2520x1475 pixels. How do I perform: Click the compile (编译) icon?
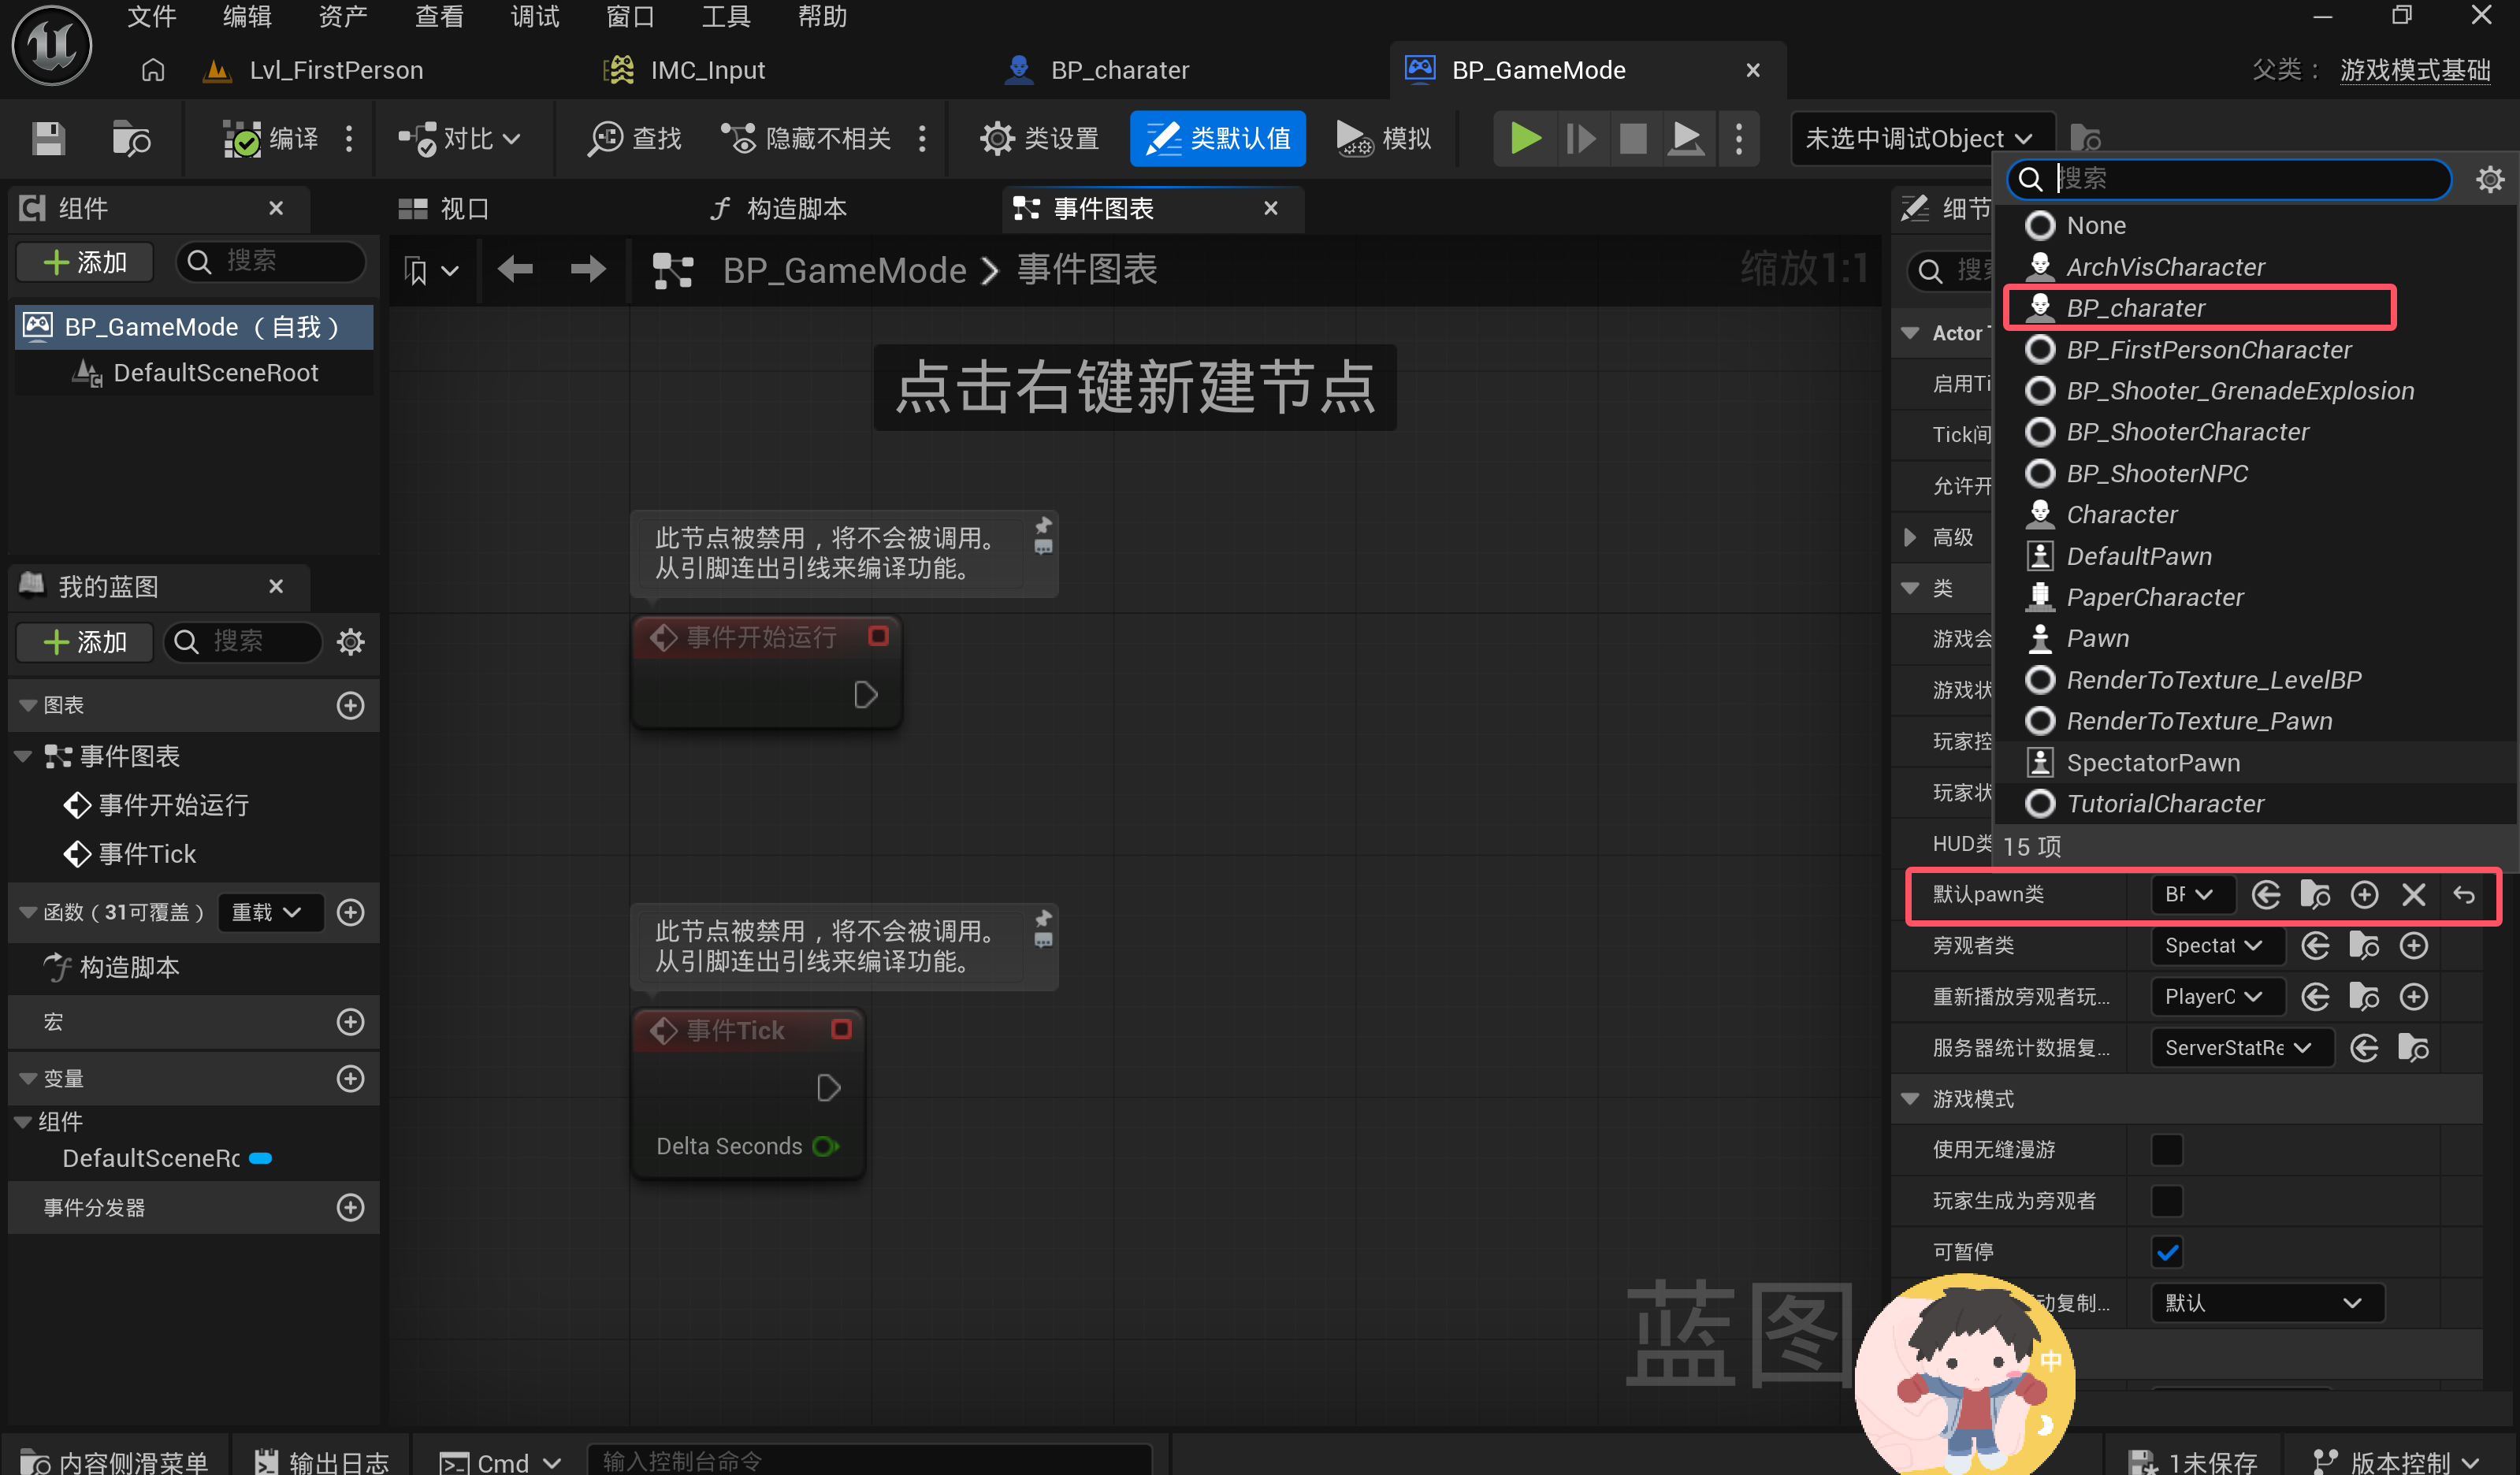click(242, 138)
